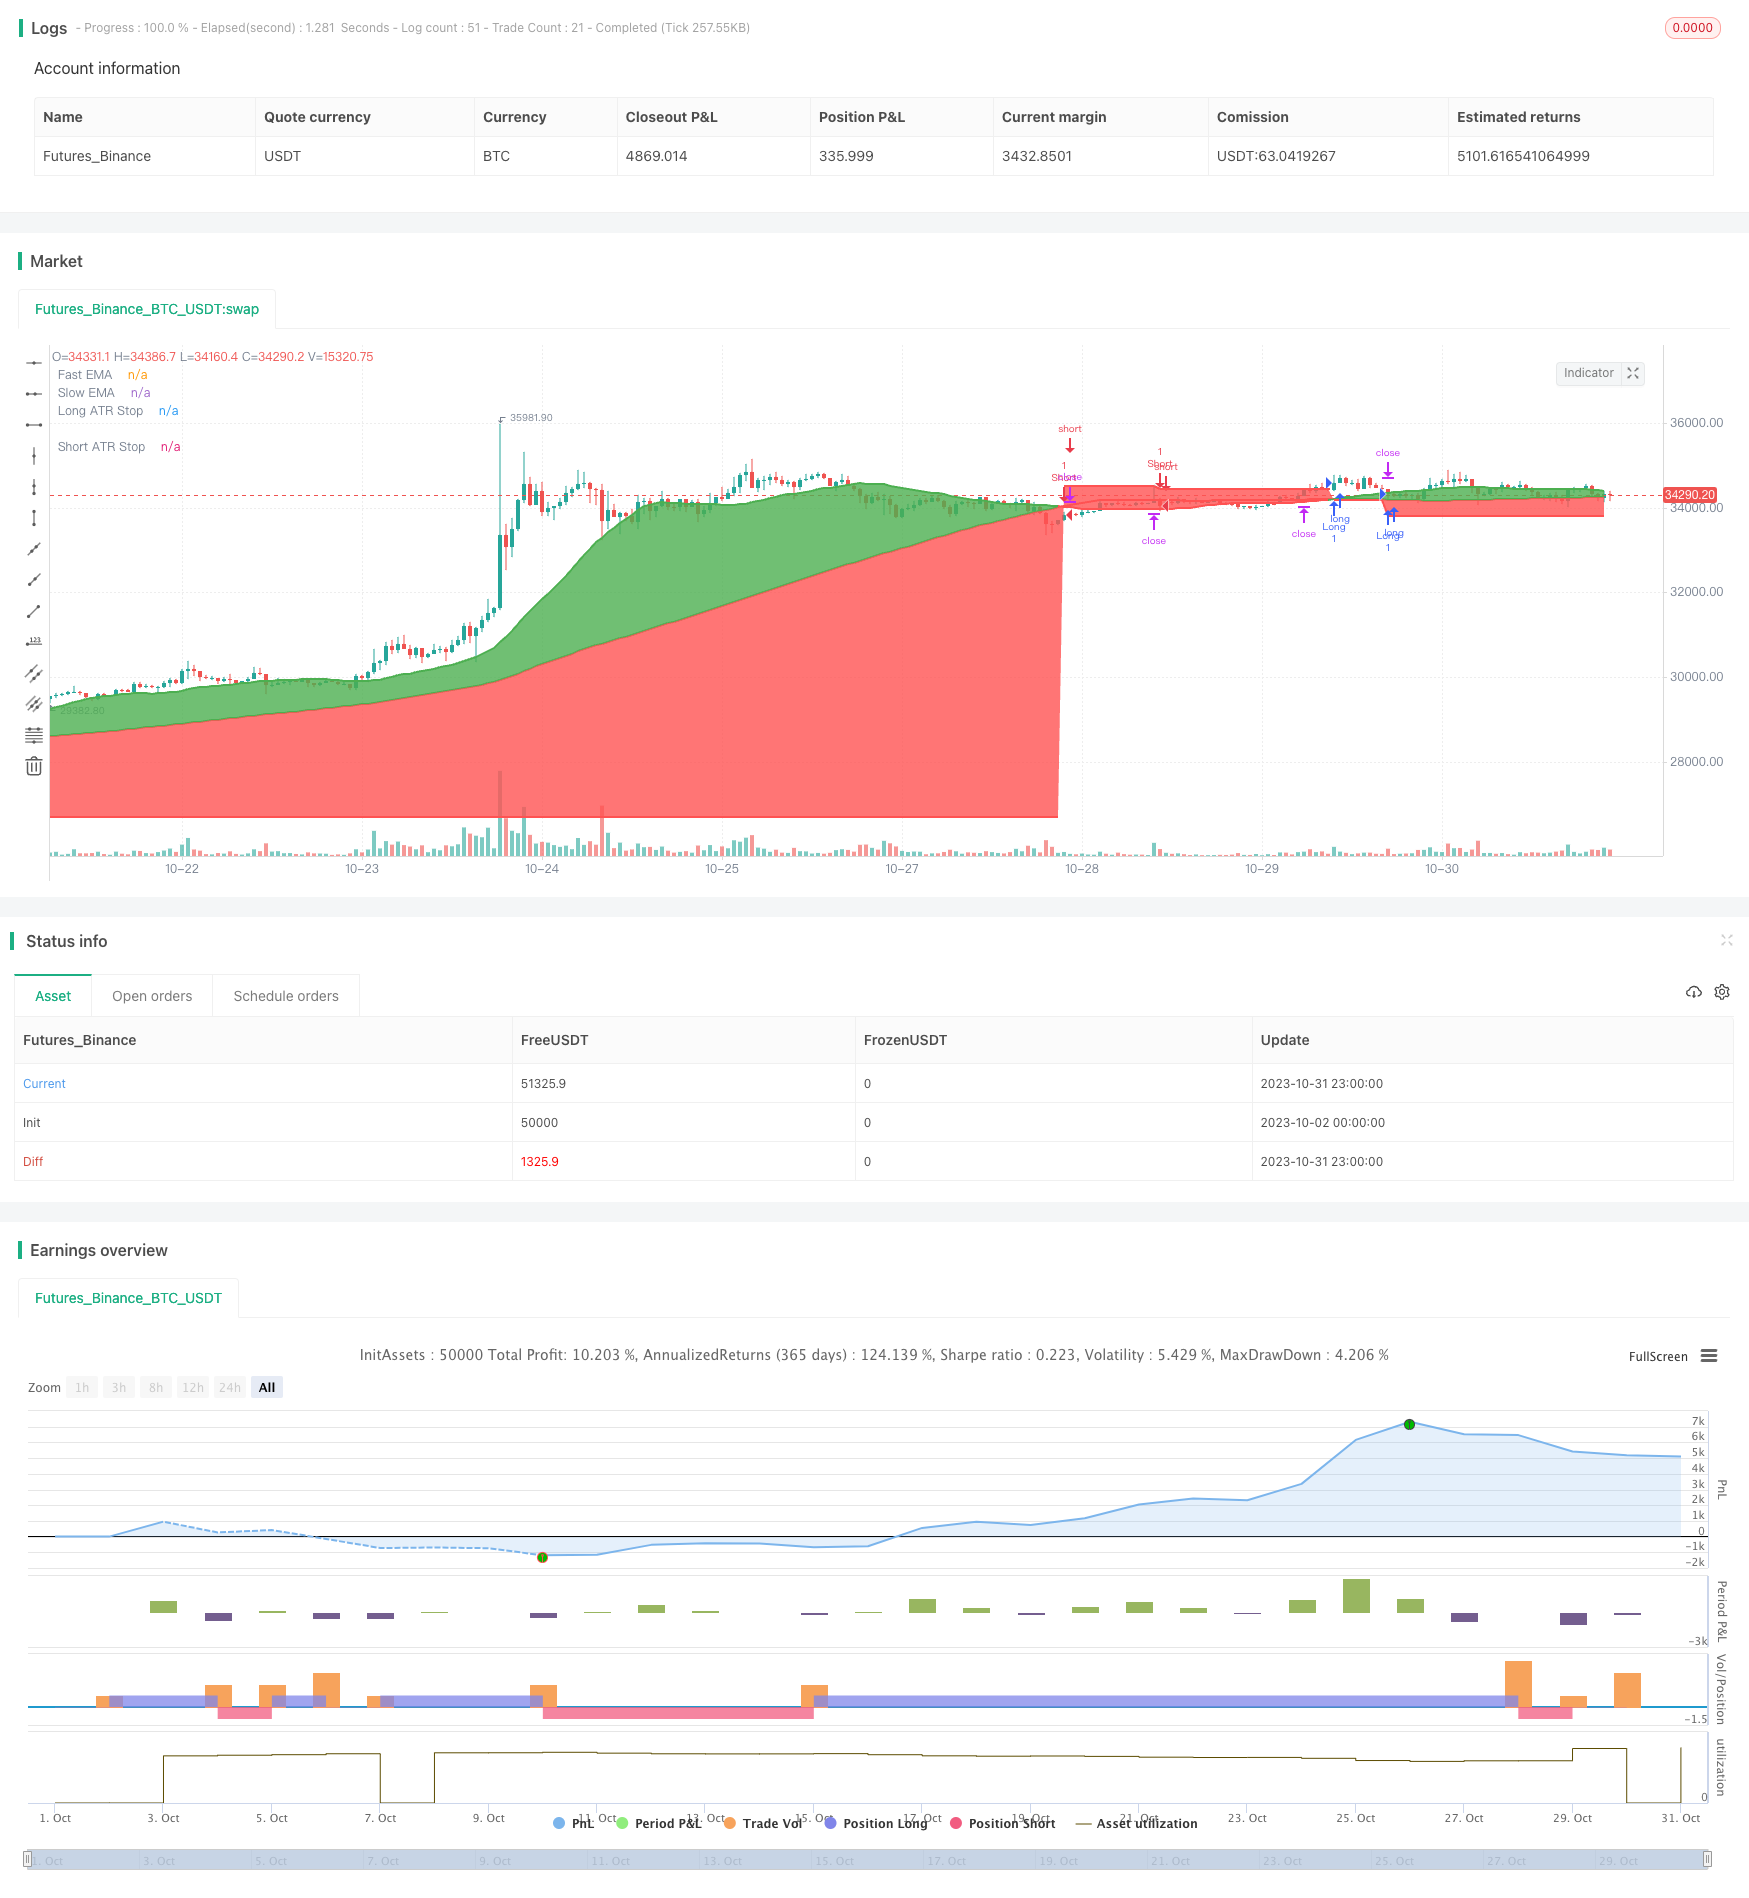This screenshot has height=1898, width=1749.
Task: Select the parallel channel drawing tool
Action: [x=34, y=673]
